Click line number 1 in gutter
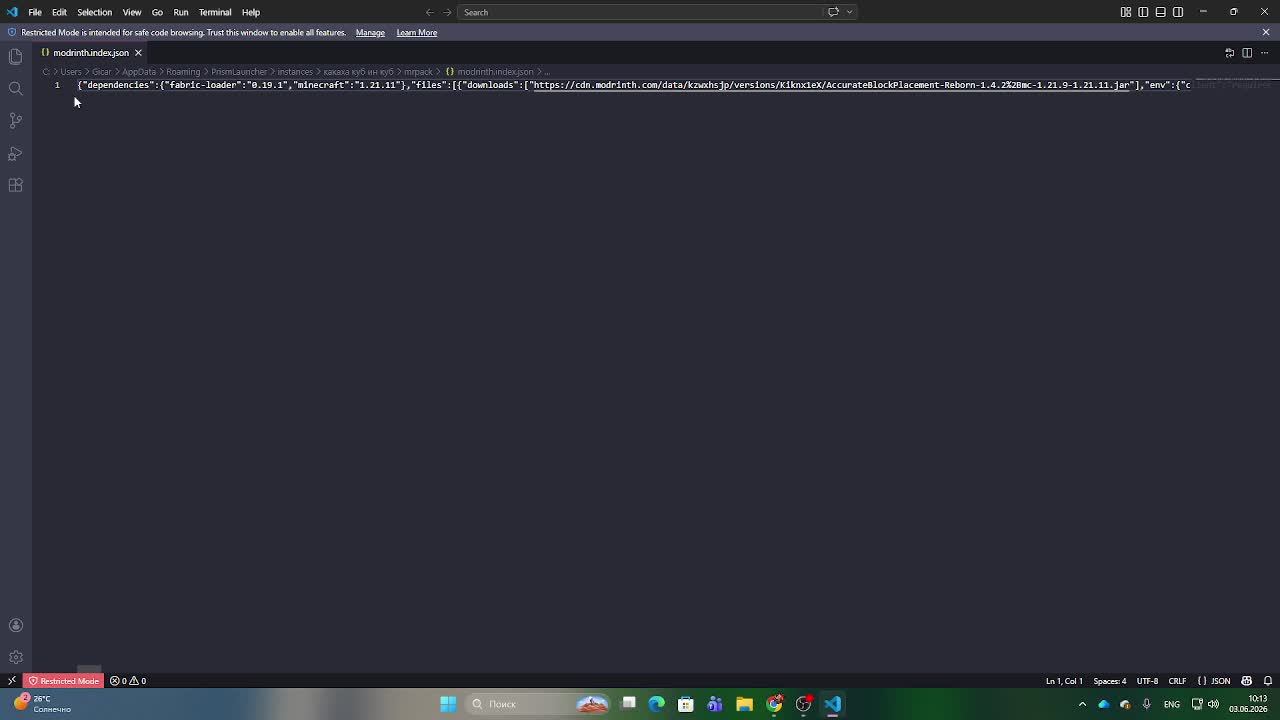The height and width of the screenshot is (720, 1280). (57, 85)
